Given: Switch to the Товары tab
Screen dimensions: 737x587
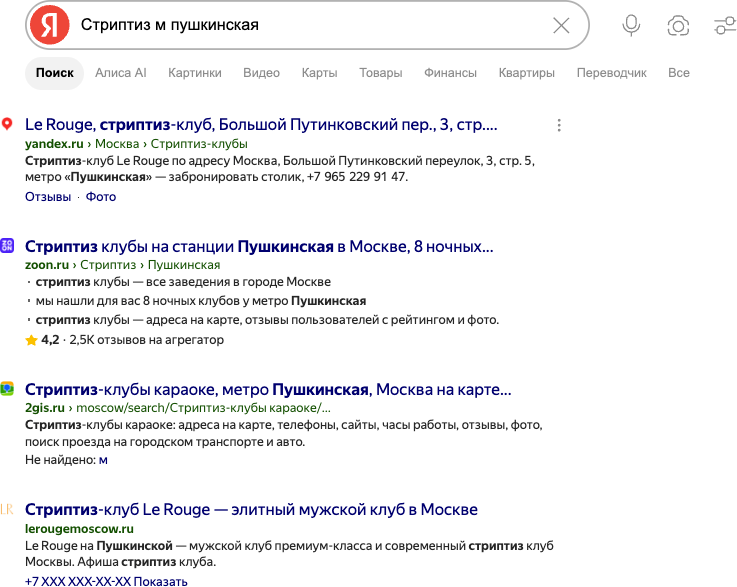Looking at the screenshot, I should [381, 73].
